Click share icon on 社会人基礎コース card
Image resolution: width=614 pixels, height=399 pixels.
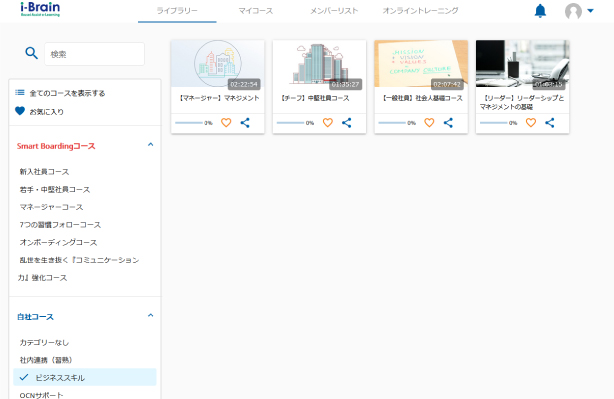coord(448,123)
